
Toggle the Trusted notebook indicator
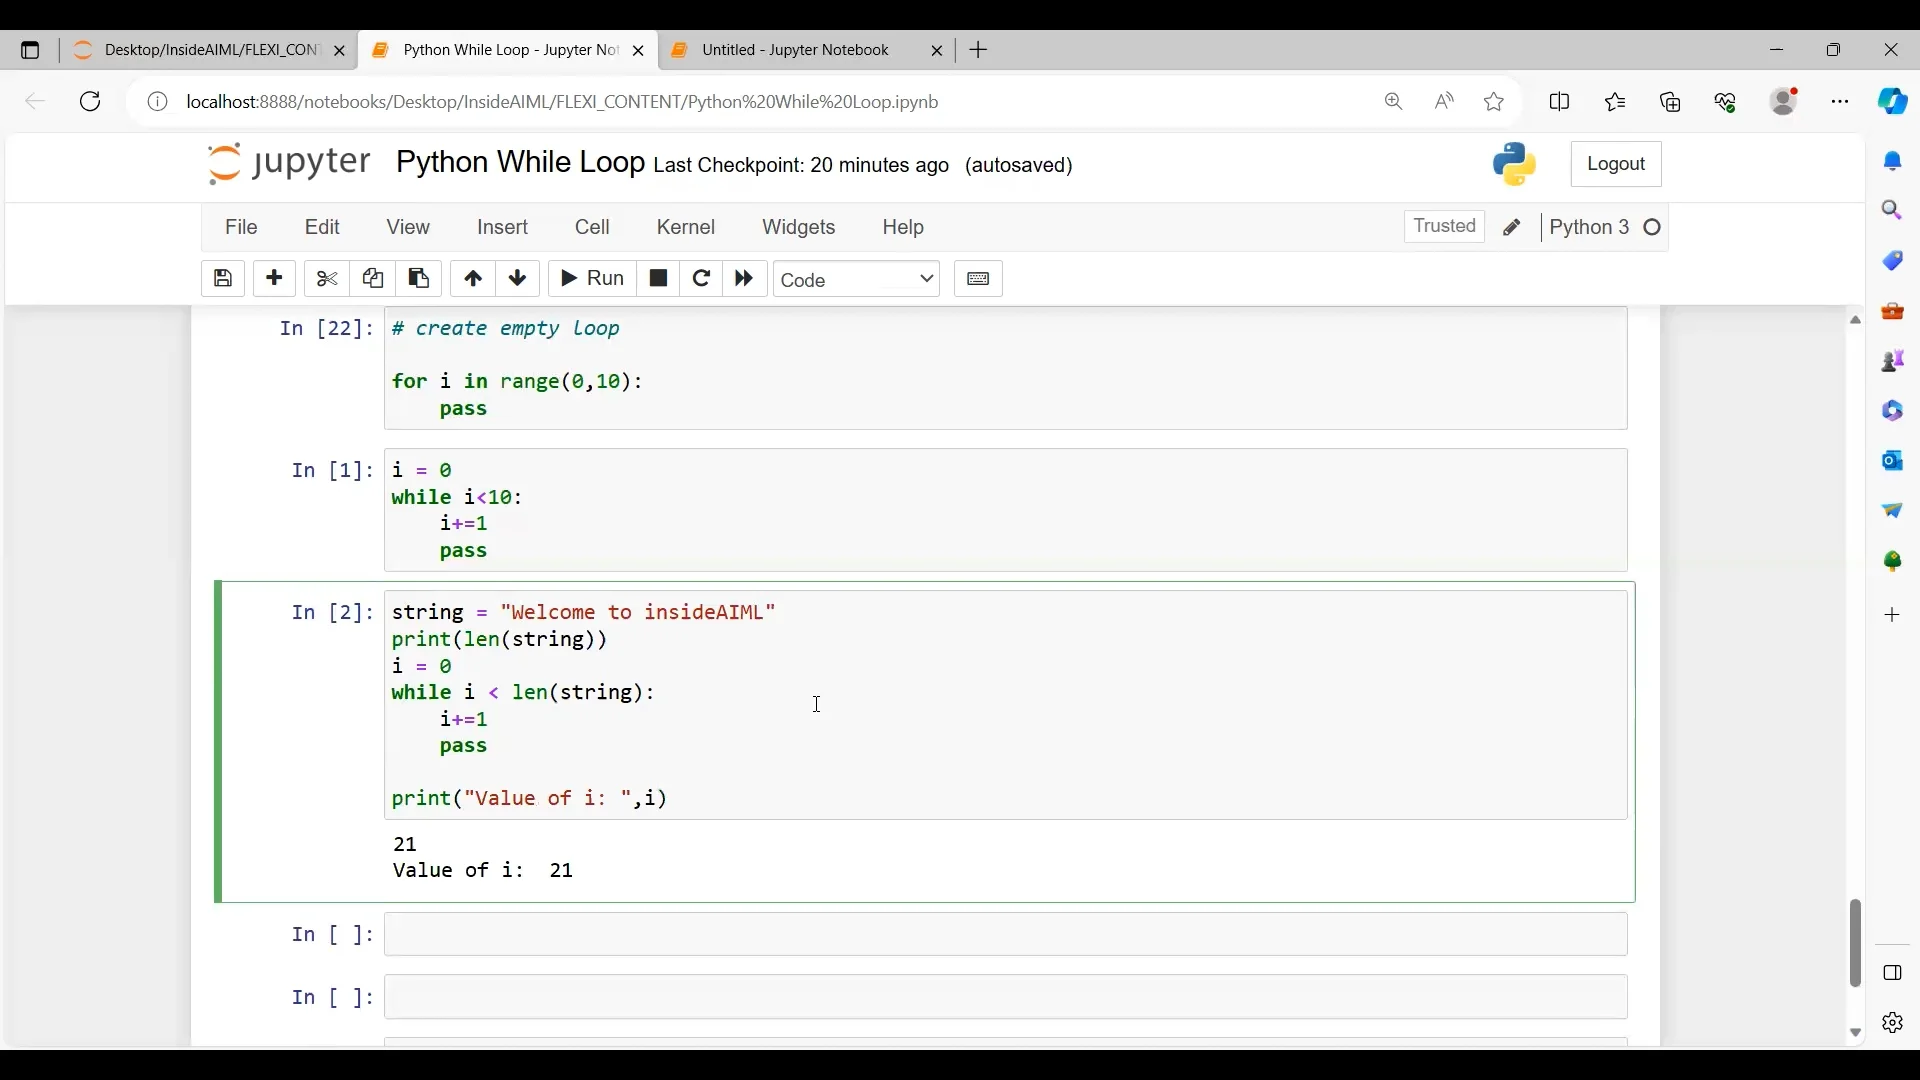point(1444,227)
